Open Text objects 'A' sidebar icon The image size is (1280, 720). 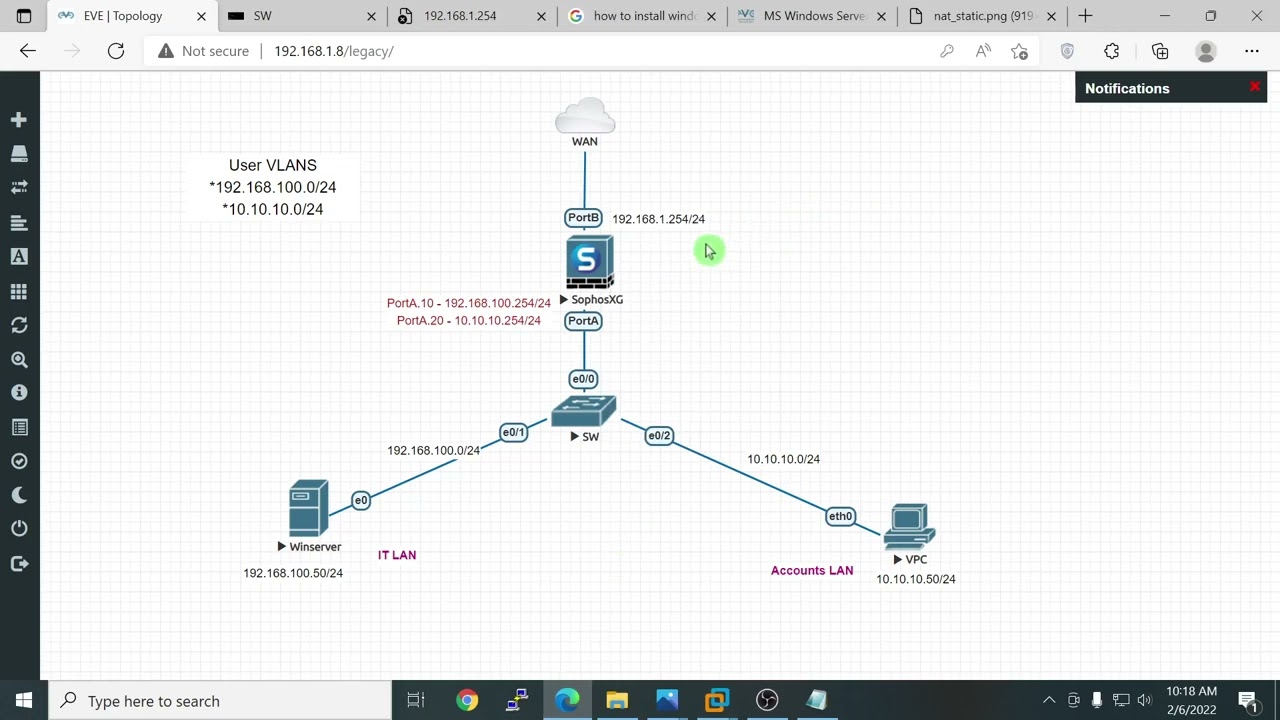click(x=19, y=257)
